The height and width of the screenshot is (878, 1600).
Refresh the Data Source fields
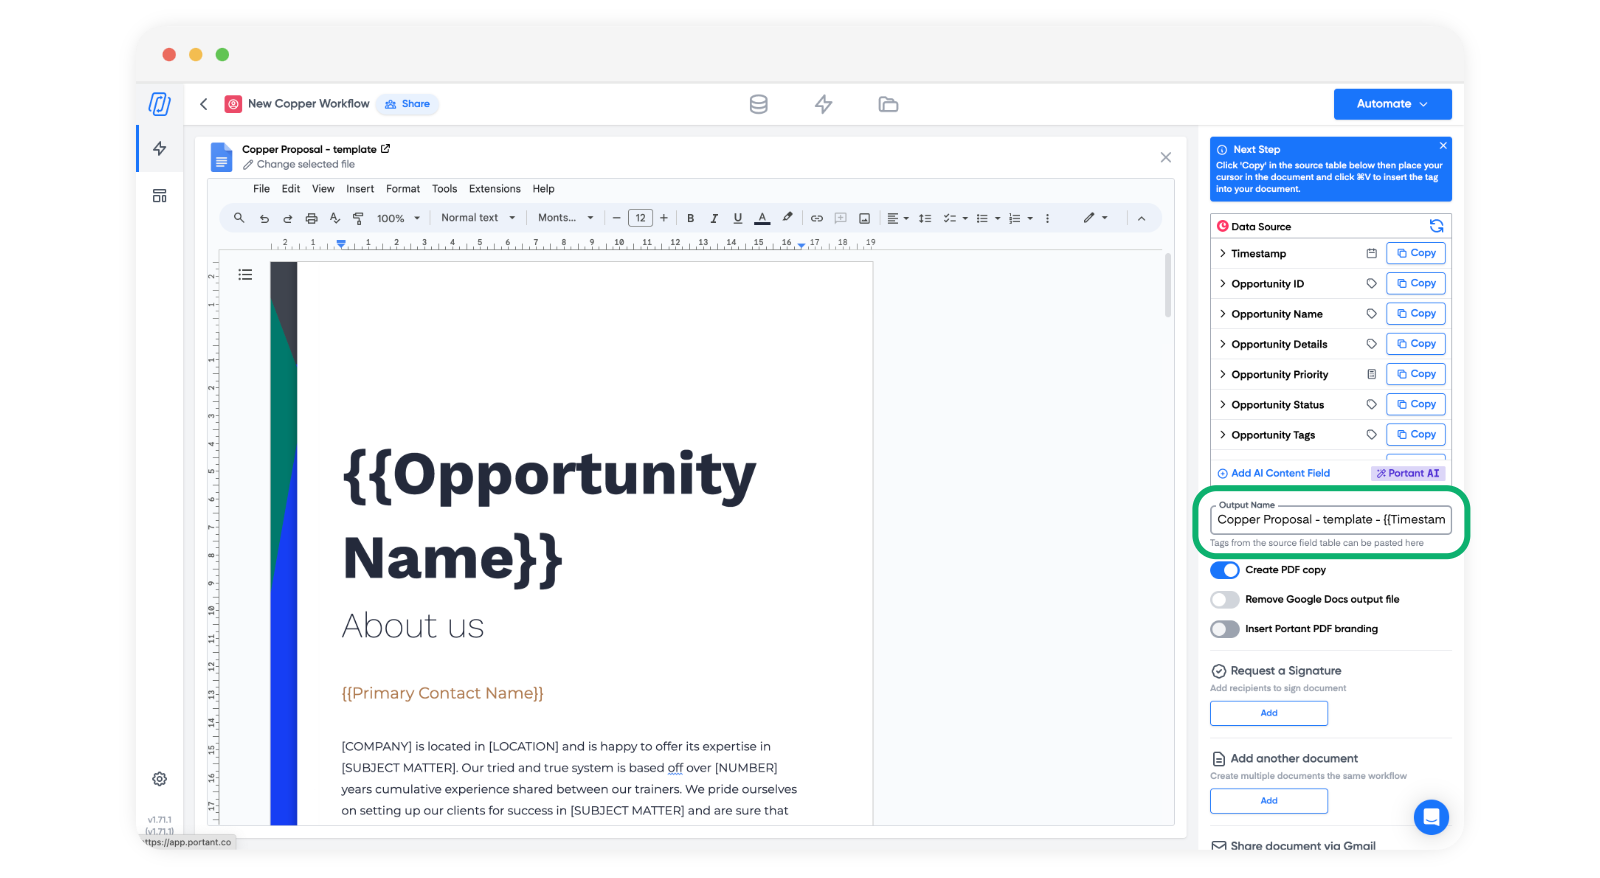1436,226
